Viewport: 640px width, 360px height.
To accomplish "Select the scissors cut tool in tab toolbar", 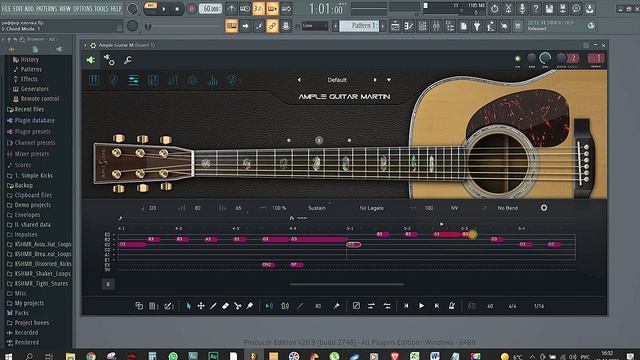I will [x=238, y=306].
